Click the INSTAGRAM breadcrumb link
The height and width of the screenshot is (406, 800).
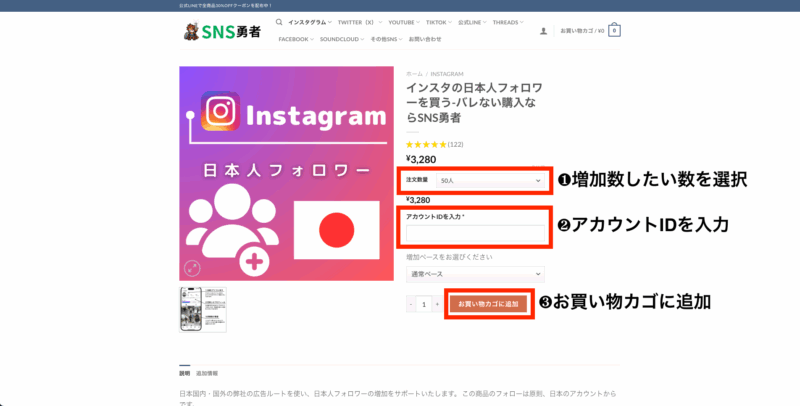coord(447,74)
